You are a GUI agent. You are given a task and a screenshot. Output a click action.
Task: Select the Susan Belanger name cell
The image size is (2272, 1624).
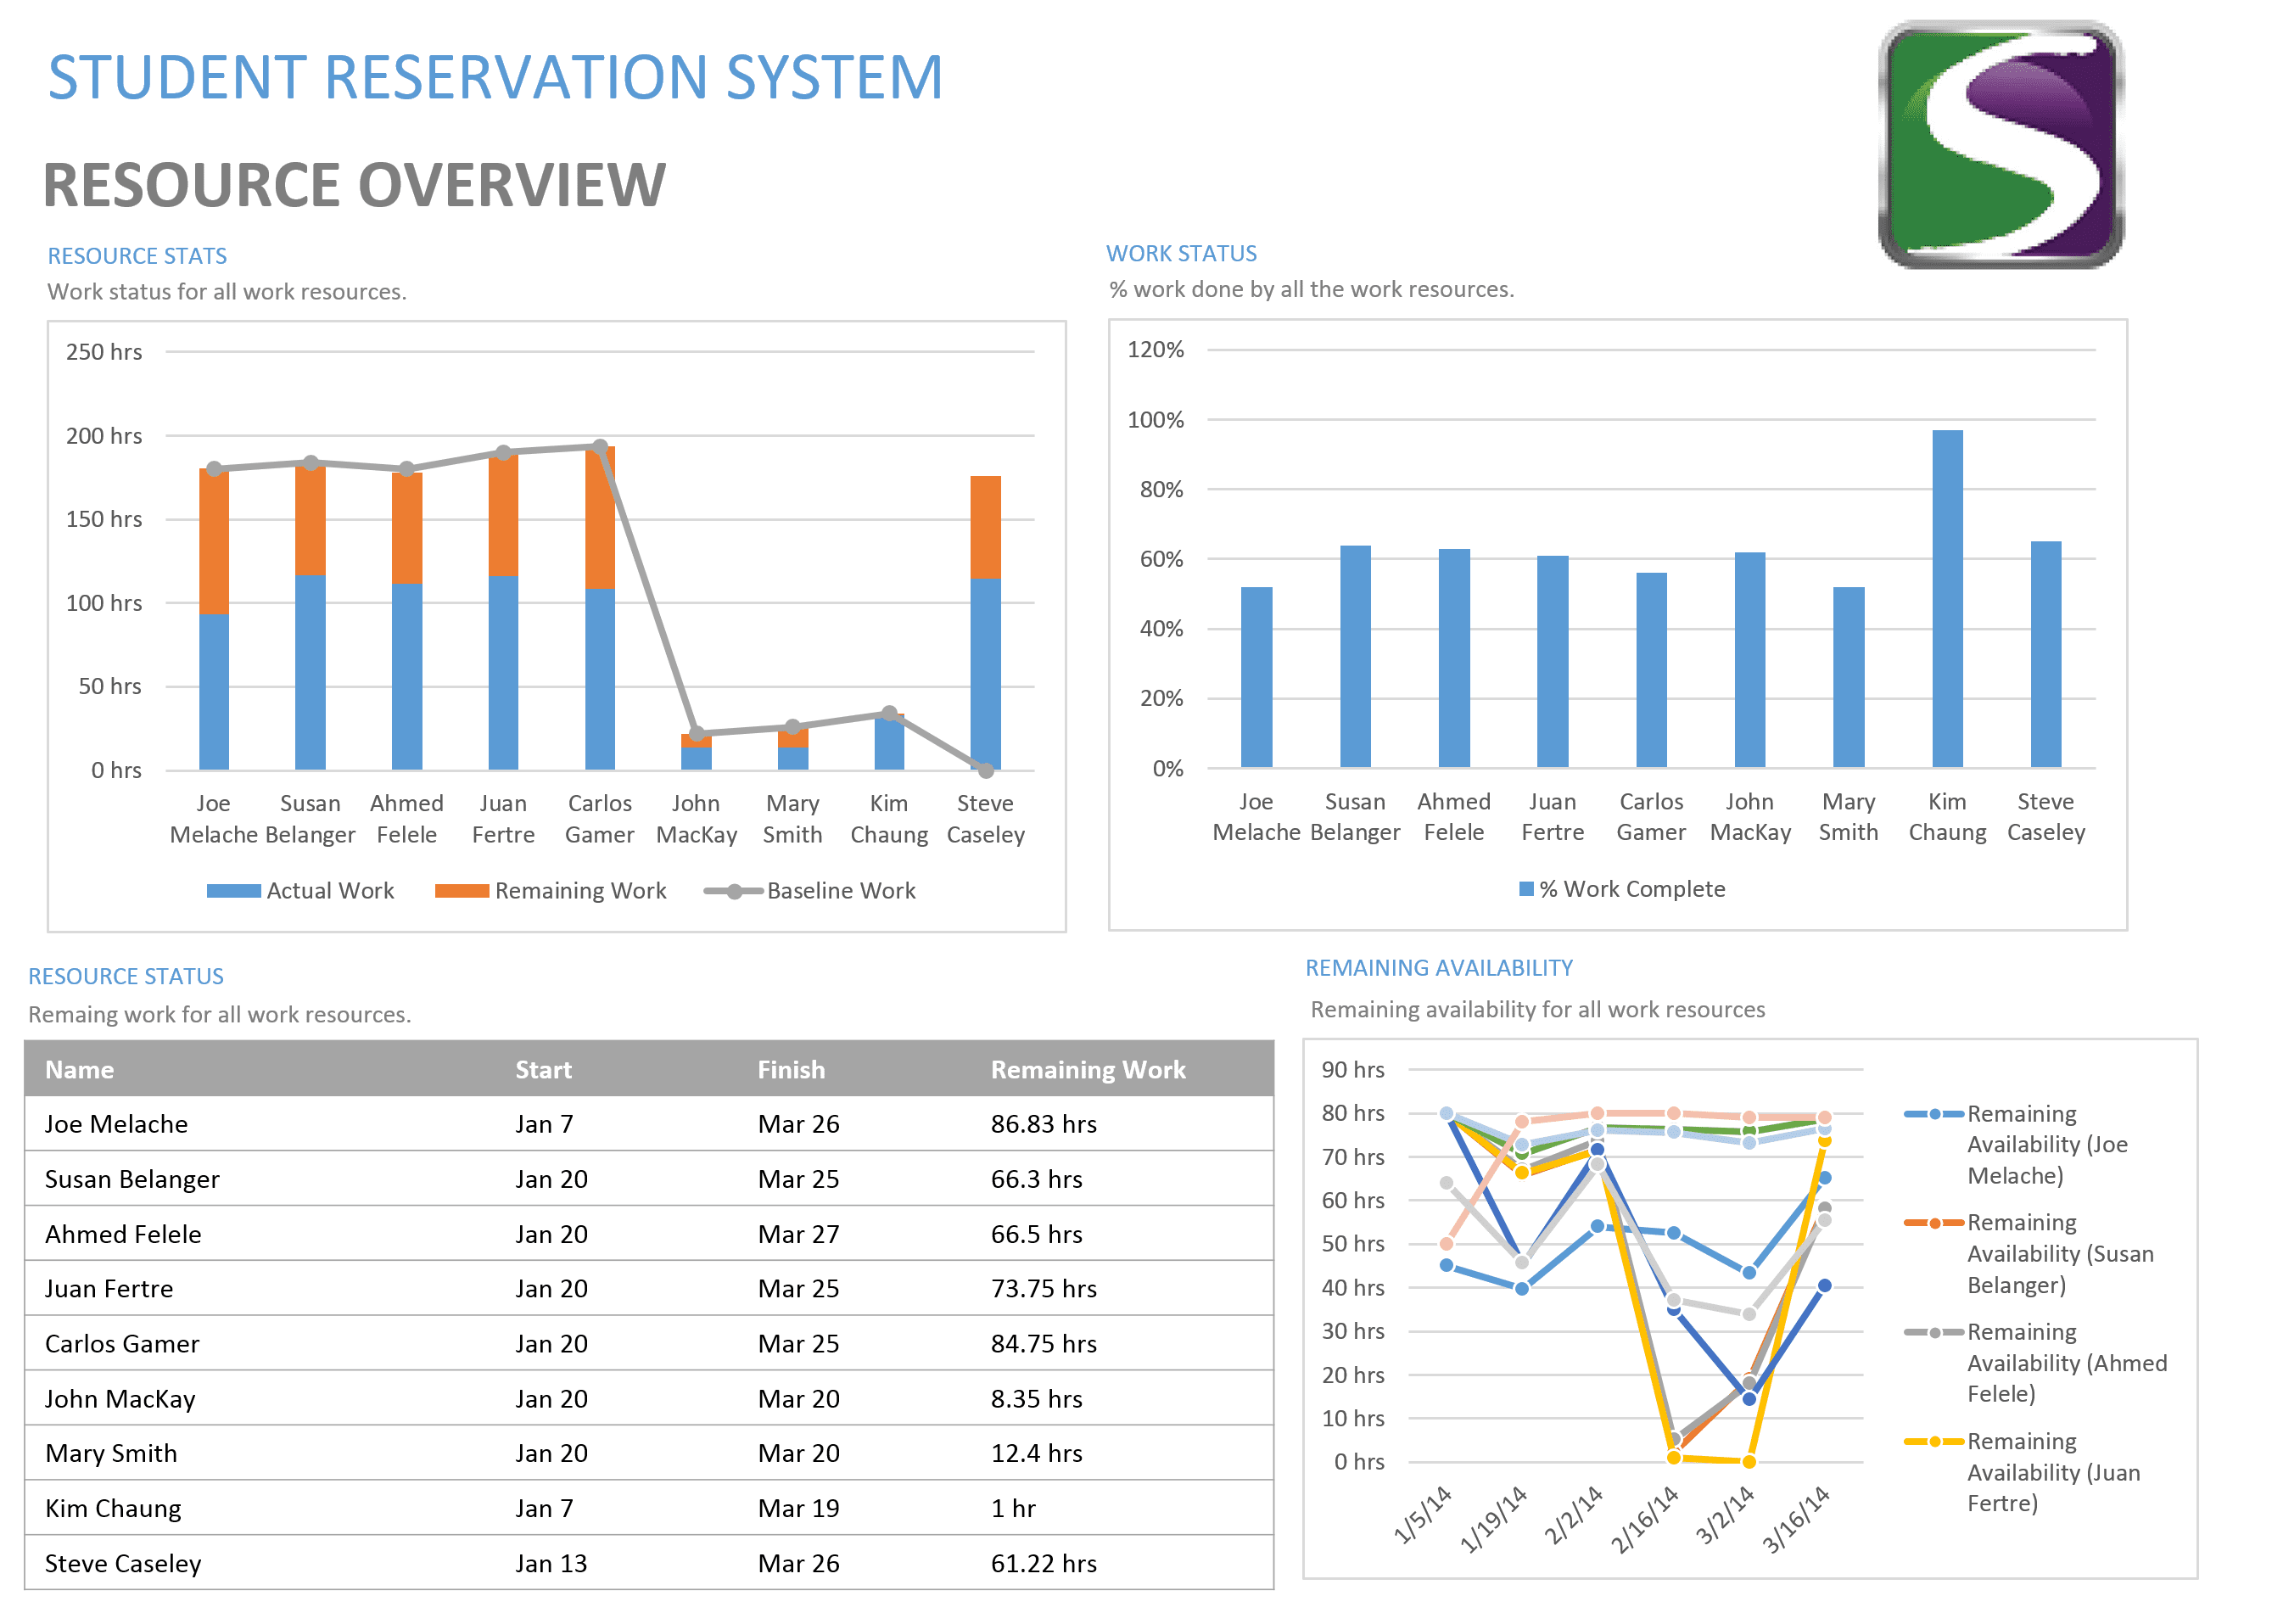point(132,1179)
